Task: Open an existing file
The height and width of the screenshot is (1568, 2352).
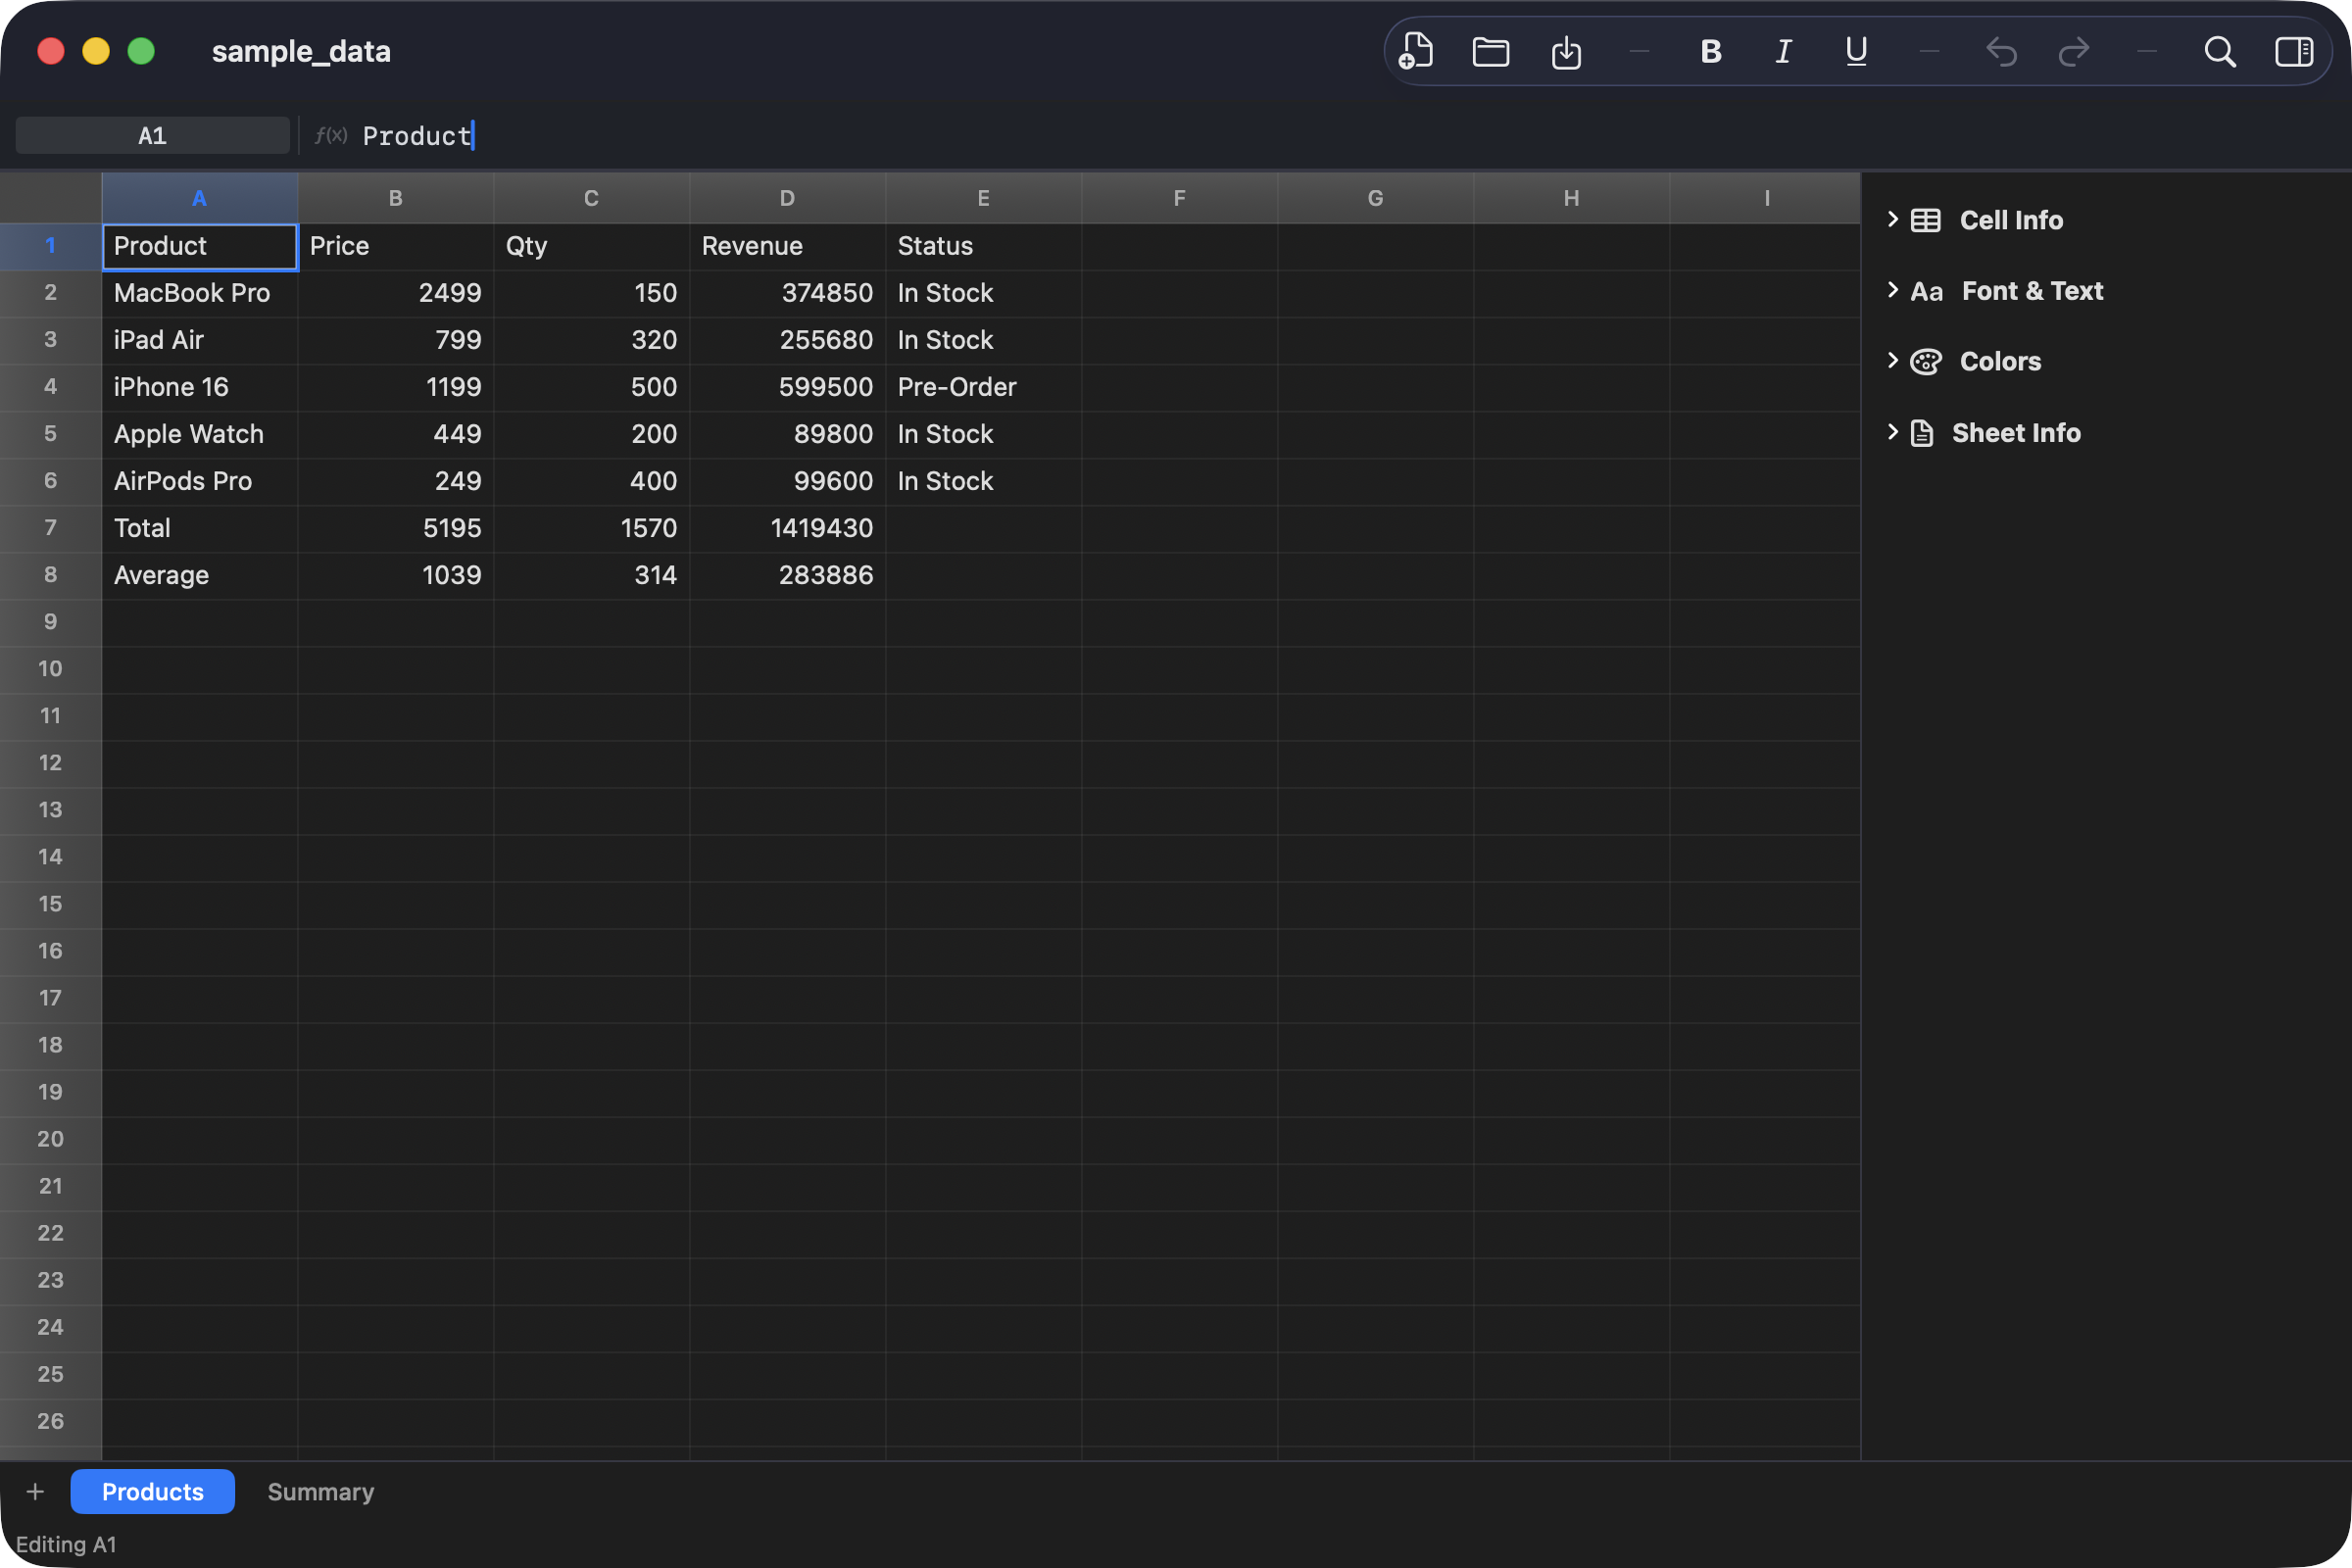Action: 1490,51
